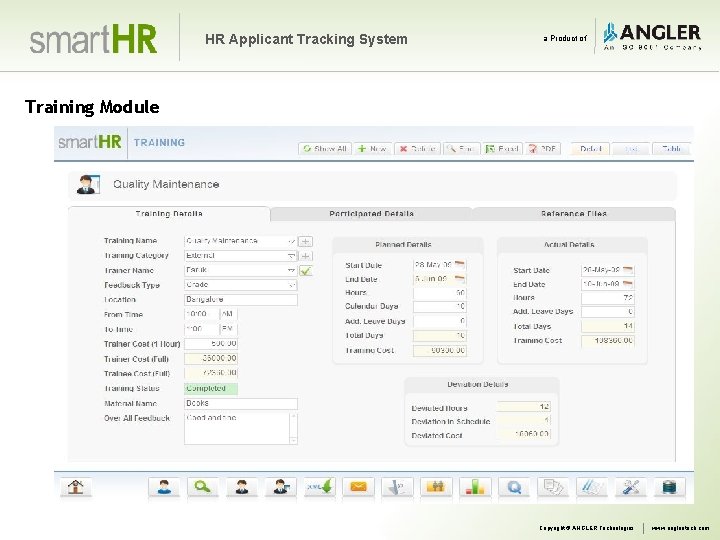Click the blue Q query icon
This screenshot has width=720, height=540.
514,487
